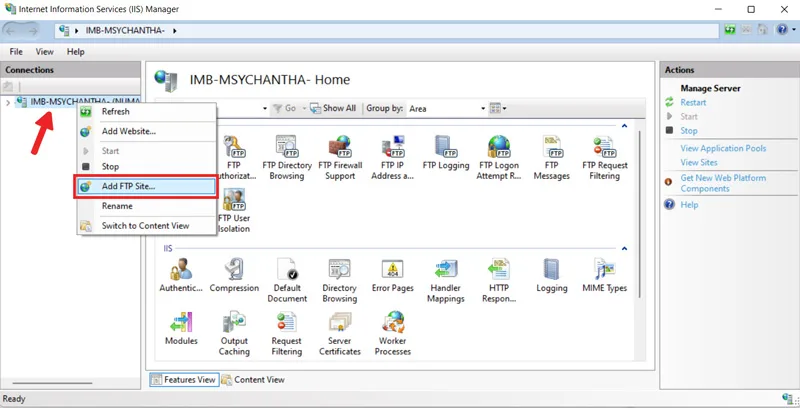The image size is (800, 408).
Task: Click the features list vertical scrollbar
Action: click(639, 214)
